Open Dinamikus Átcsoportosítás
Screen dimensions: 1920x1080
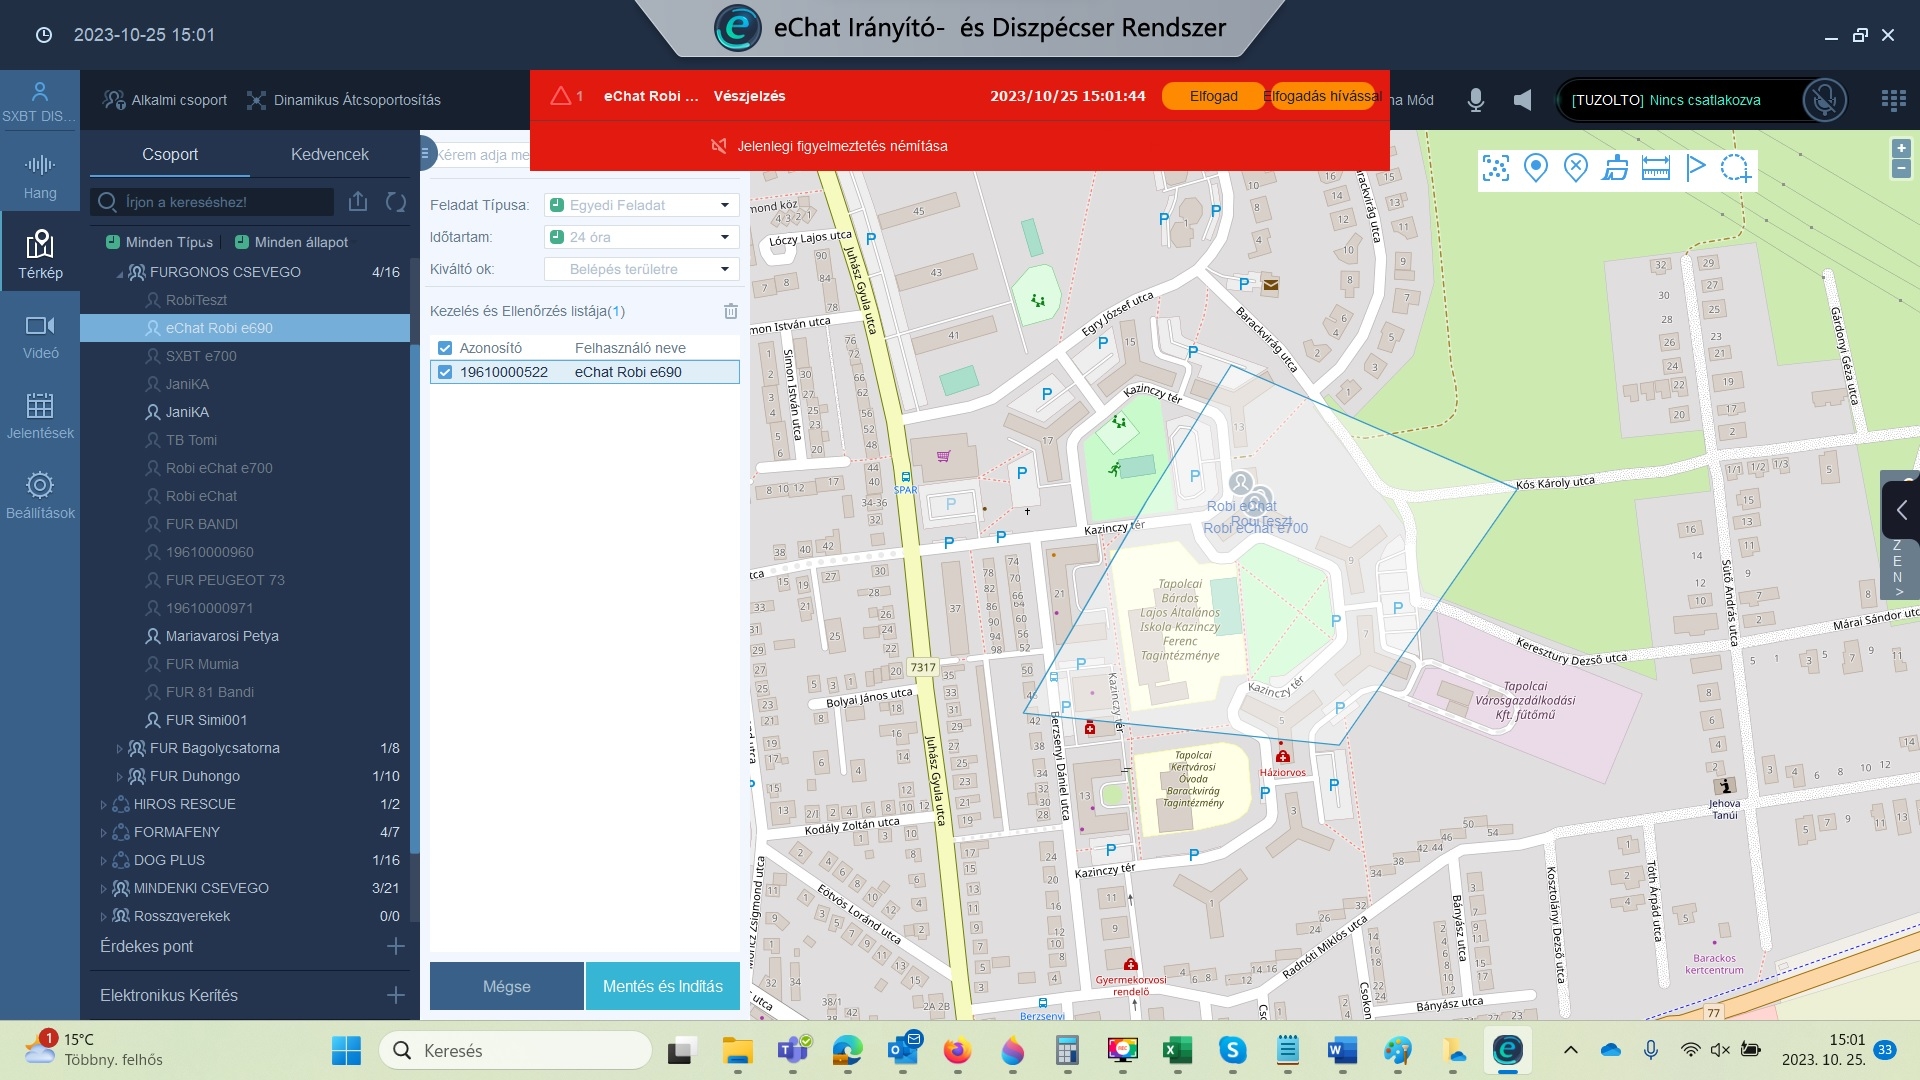pyautogui.click(x=343, y=100)
